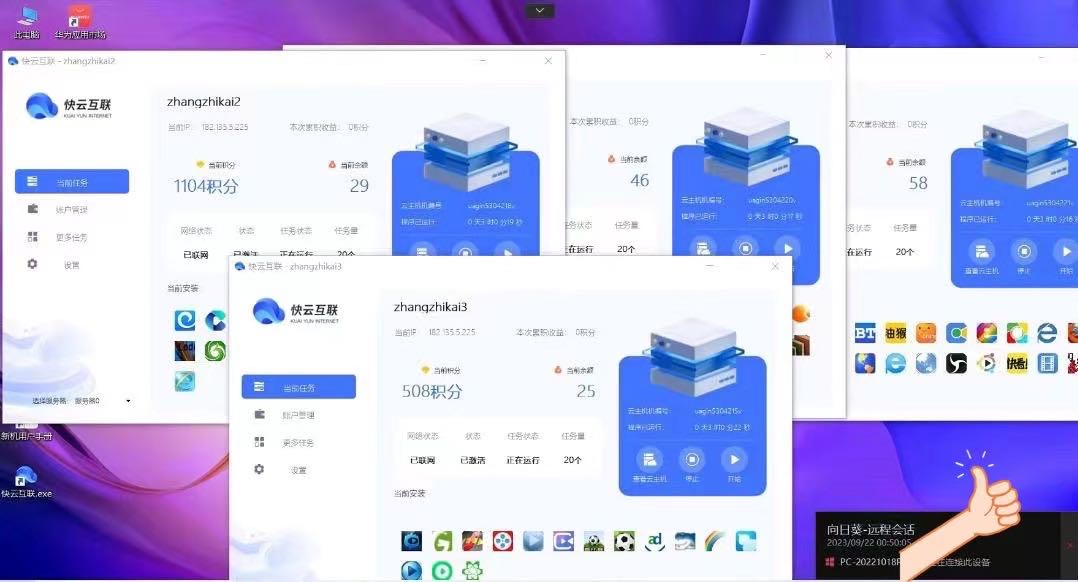1078x582 pixels.
Task: Open the "ad" app icon
Action: (x=654, y=541)
